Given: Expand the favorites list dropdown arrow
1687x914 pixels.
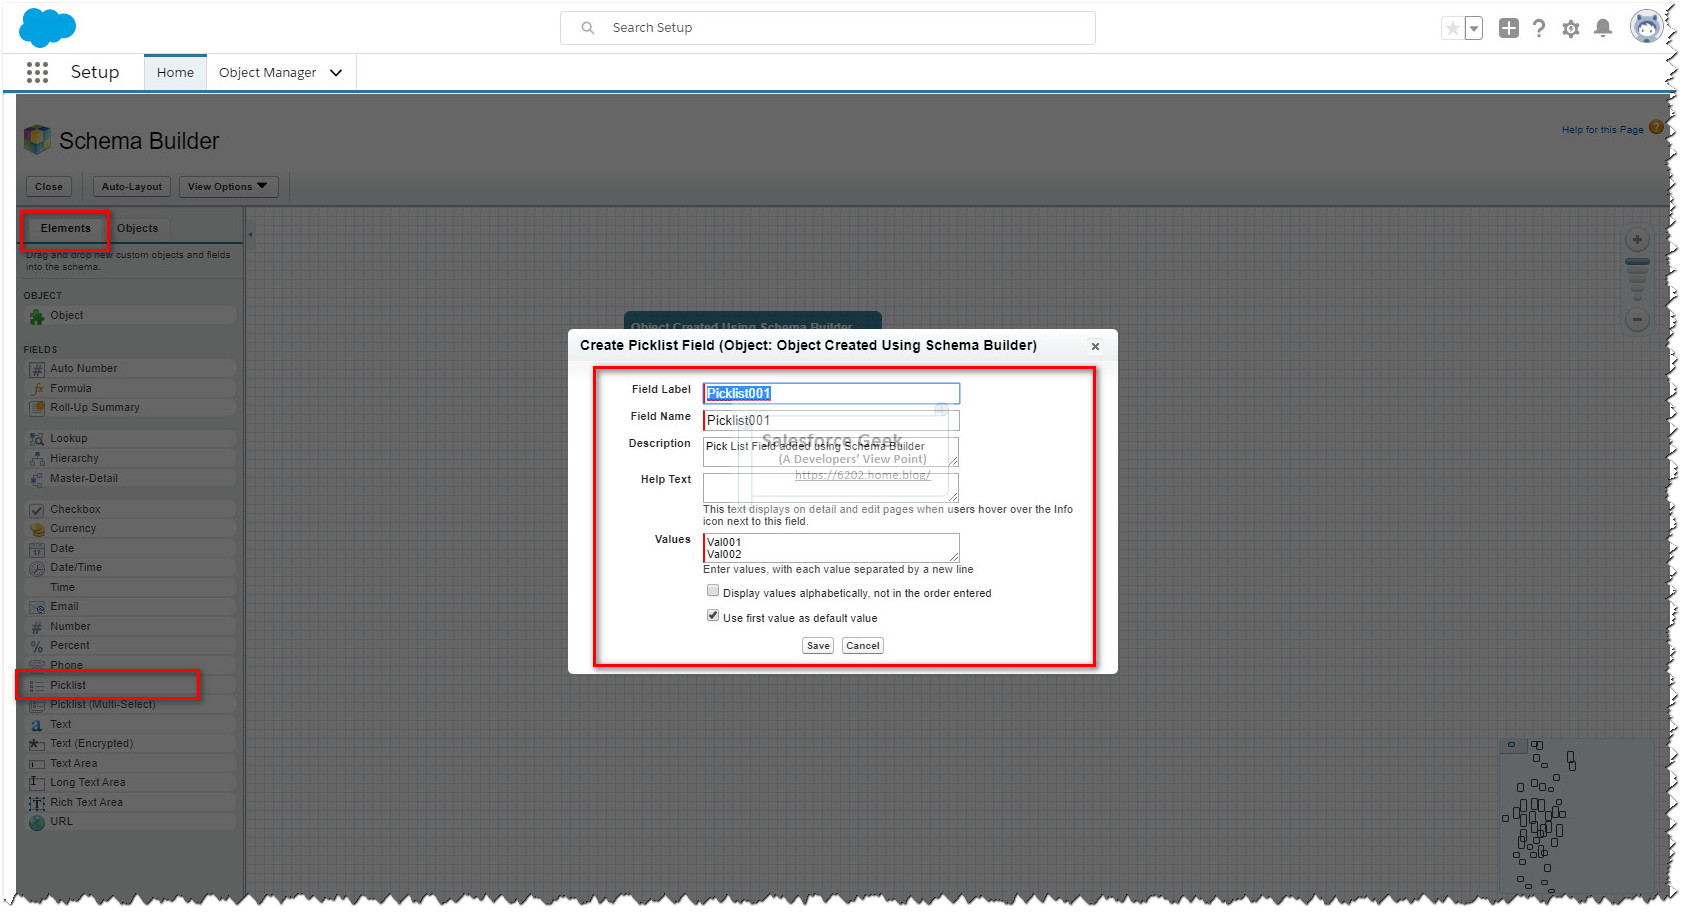Looking at the screenshot, I should tap(1474, 29).
